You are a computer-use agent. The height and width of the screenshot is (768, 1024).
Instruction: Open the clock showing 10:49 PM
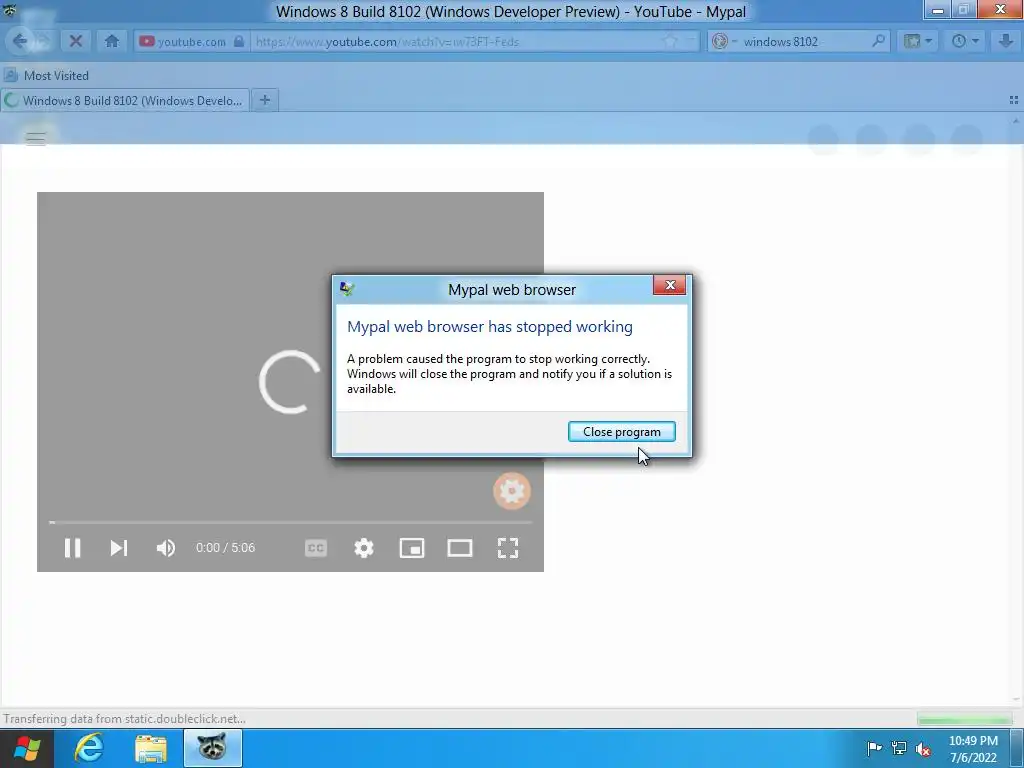[x=973, y=749]
